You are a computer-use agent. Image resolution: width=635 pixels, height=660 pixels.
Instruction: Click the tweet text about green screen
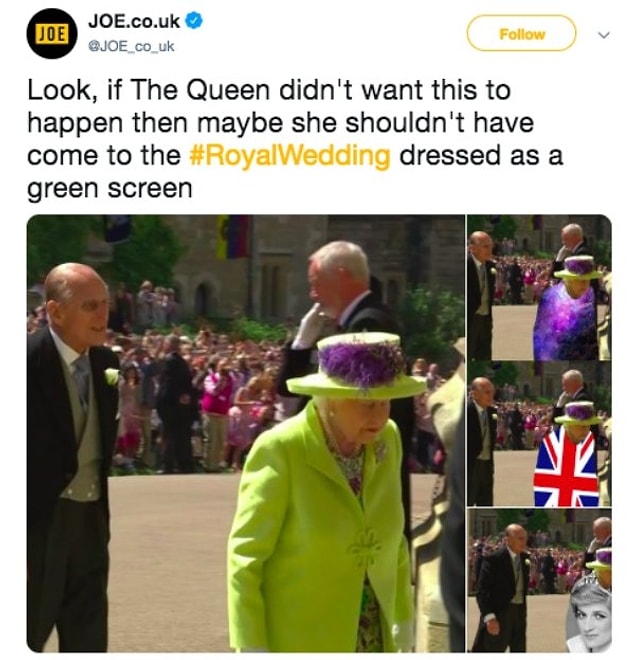coord(295,139)
